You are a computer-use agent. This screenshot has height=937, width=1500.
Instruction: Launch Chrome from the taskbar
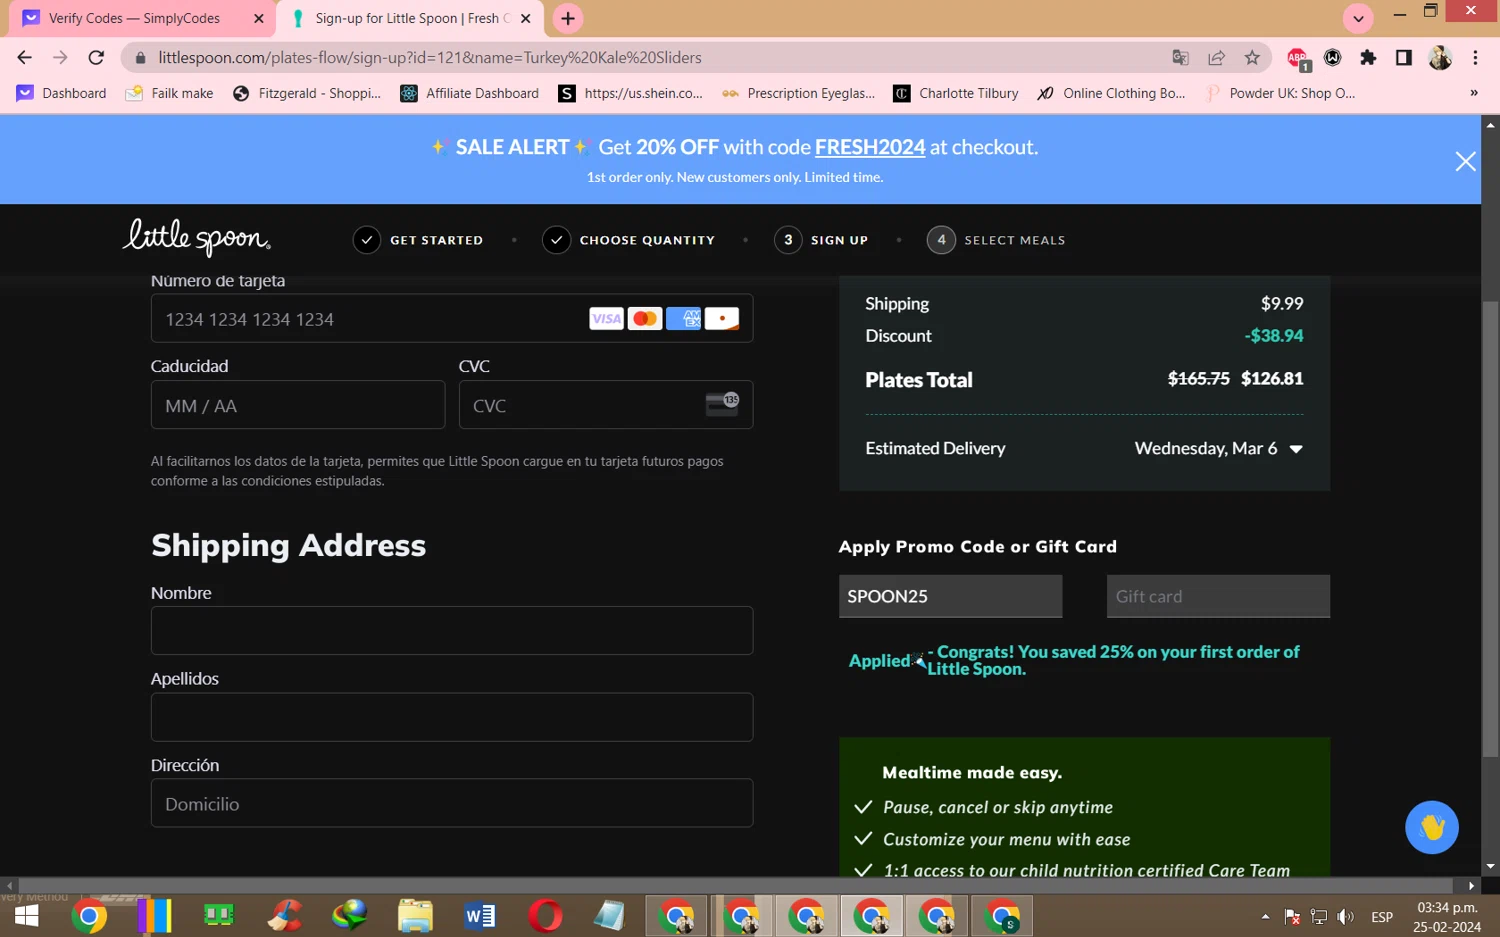pos(89,916)
